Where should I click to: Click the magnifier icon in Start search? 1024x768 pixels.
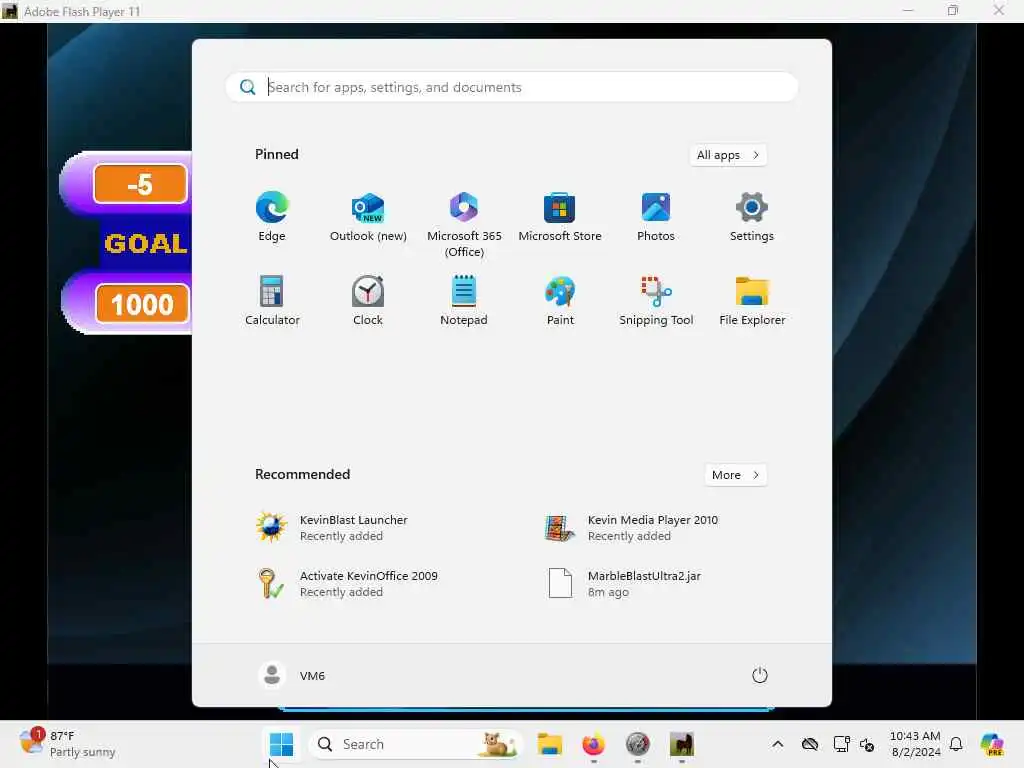(248, 87)
